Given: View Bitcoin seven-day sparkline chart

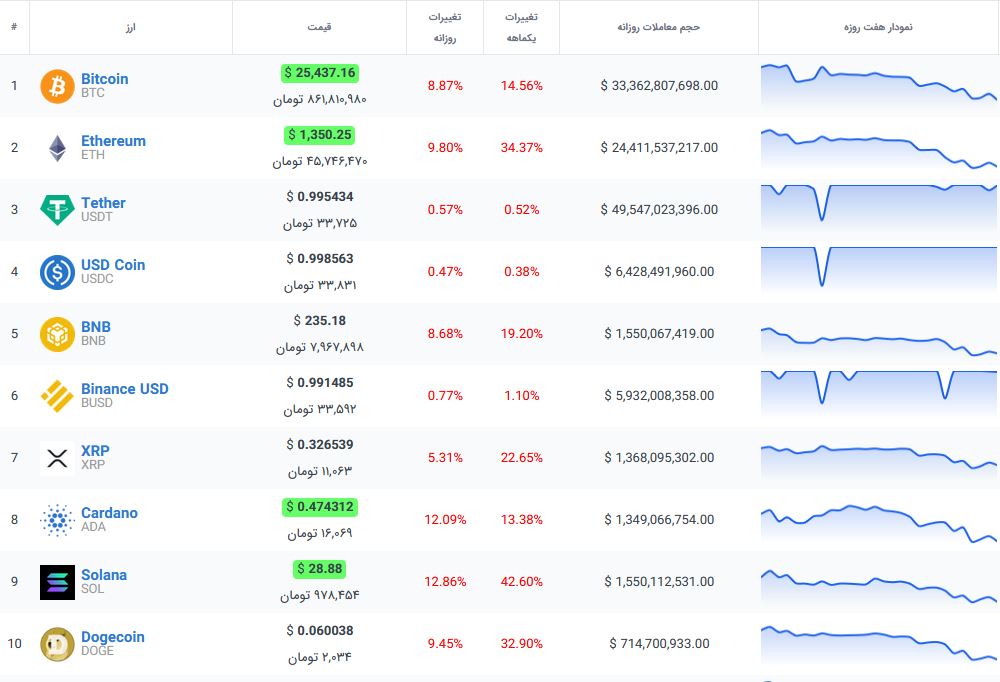Looking at the screenshot, I should 878,85.
